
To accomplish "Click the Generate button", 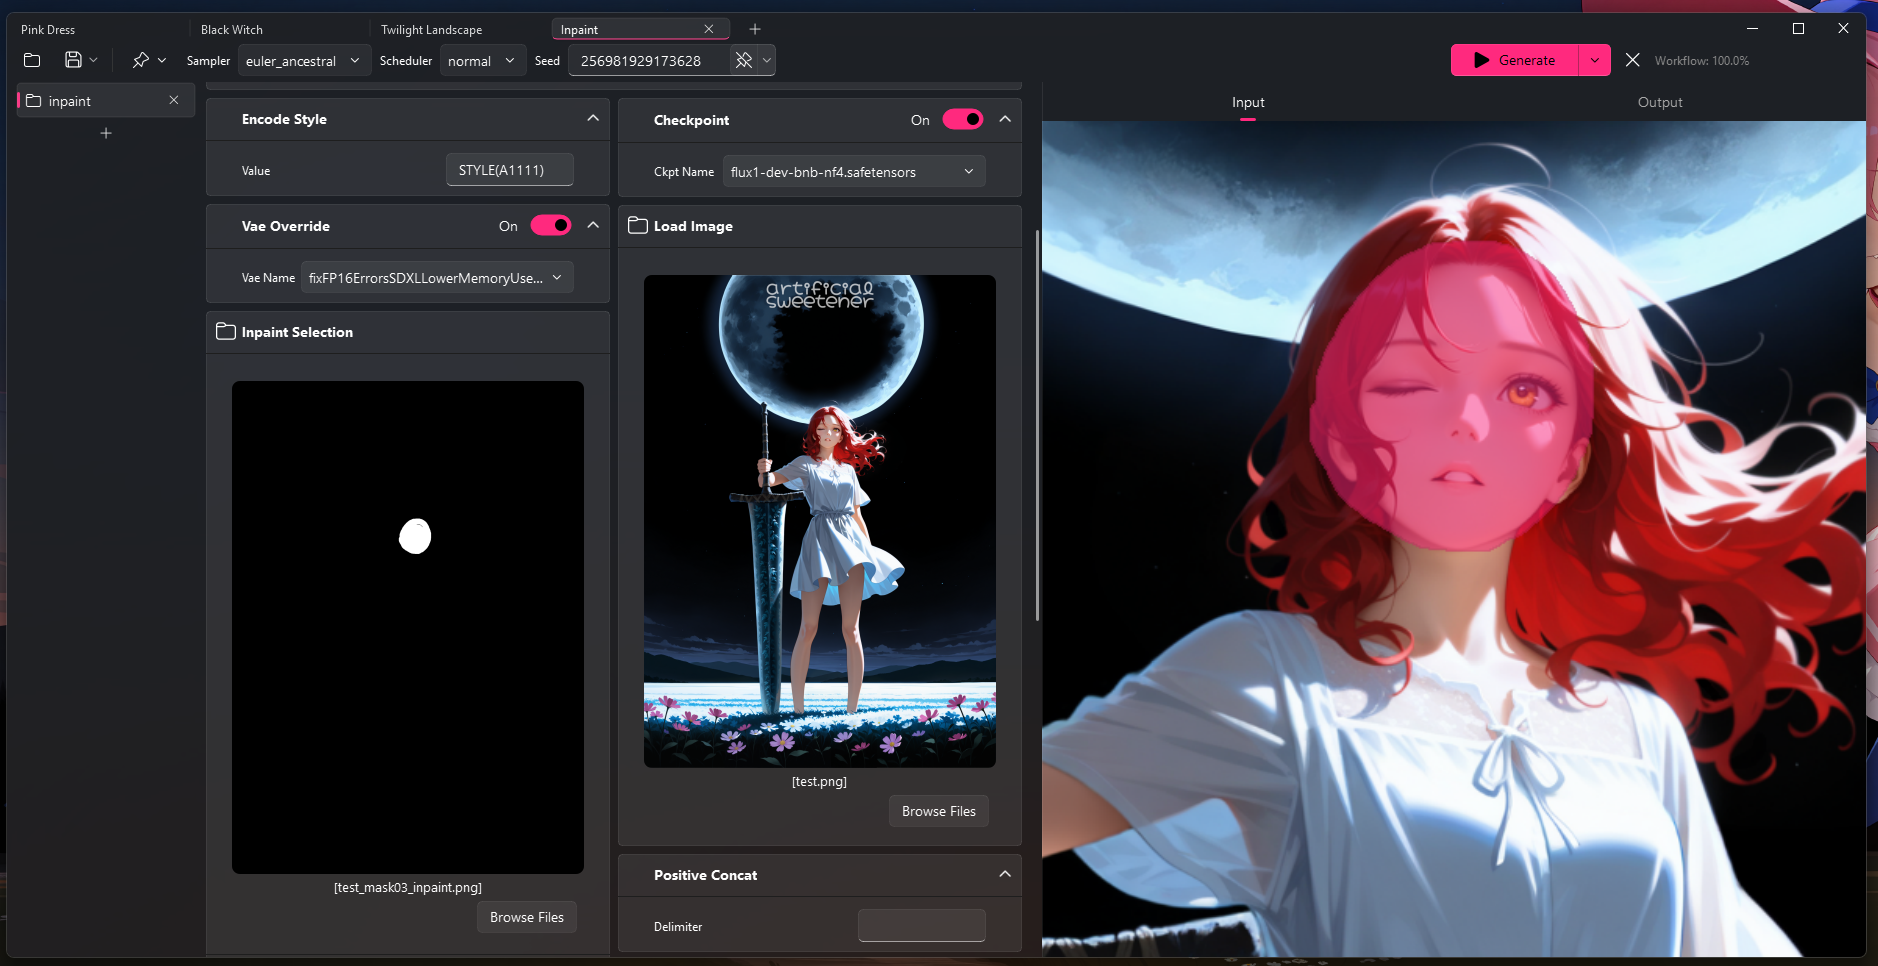I will click(x=1514, y=60).
